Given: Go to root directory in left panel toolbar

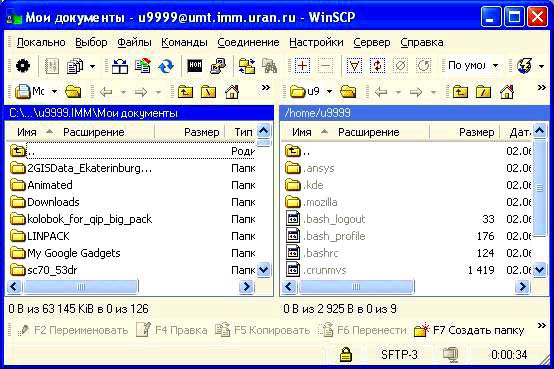Looking at the screenshot, I should pos(208,92).
